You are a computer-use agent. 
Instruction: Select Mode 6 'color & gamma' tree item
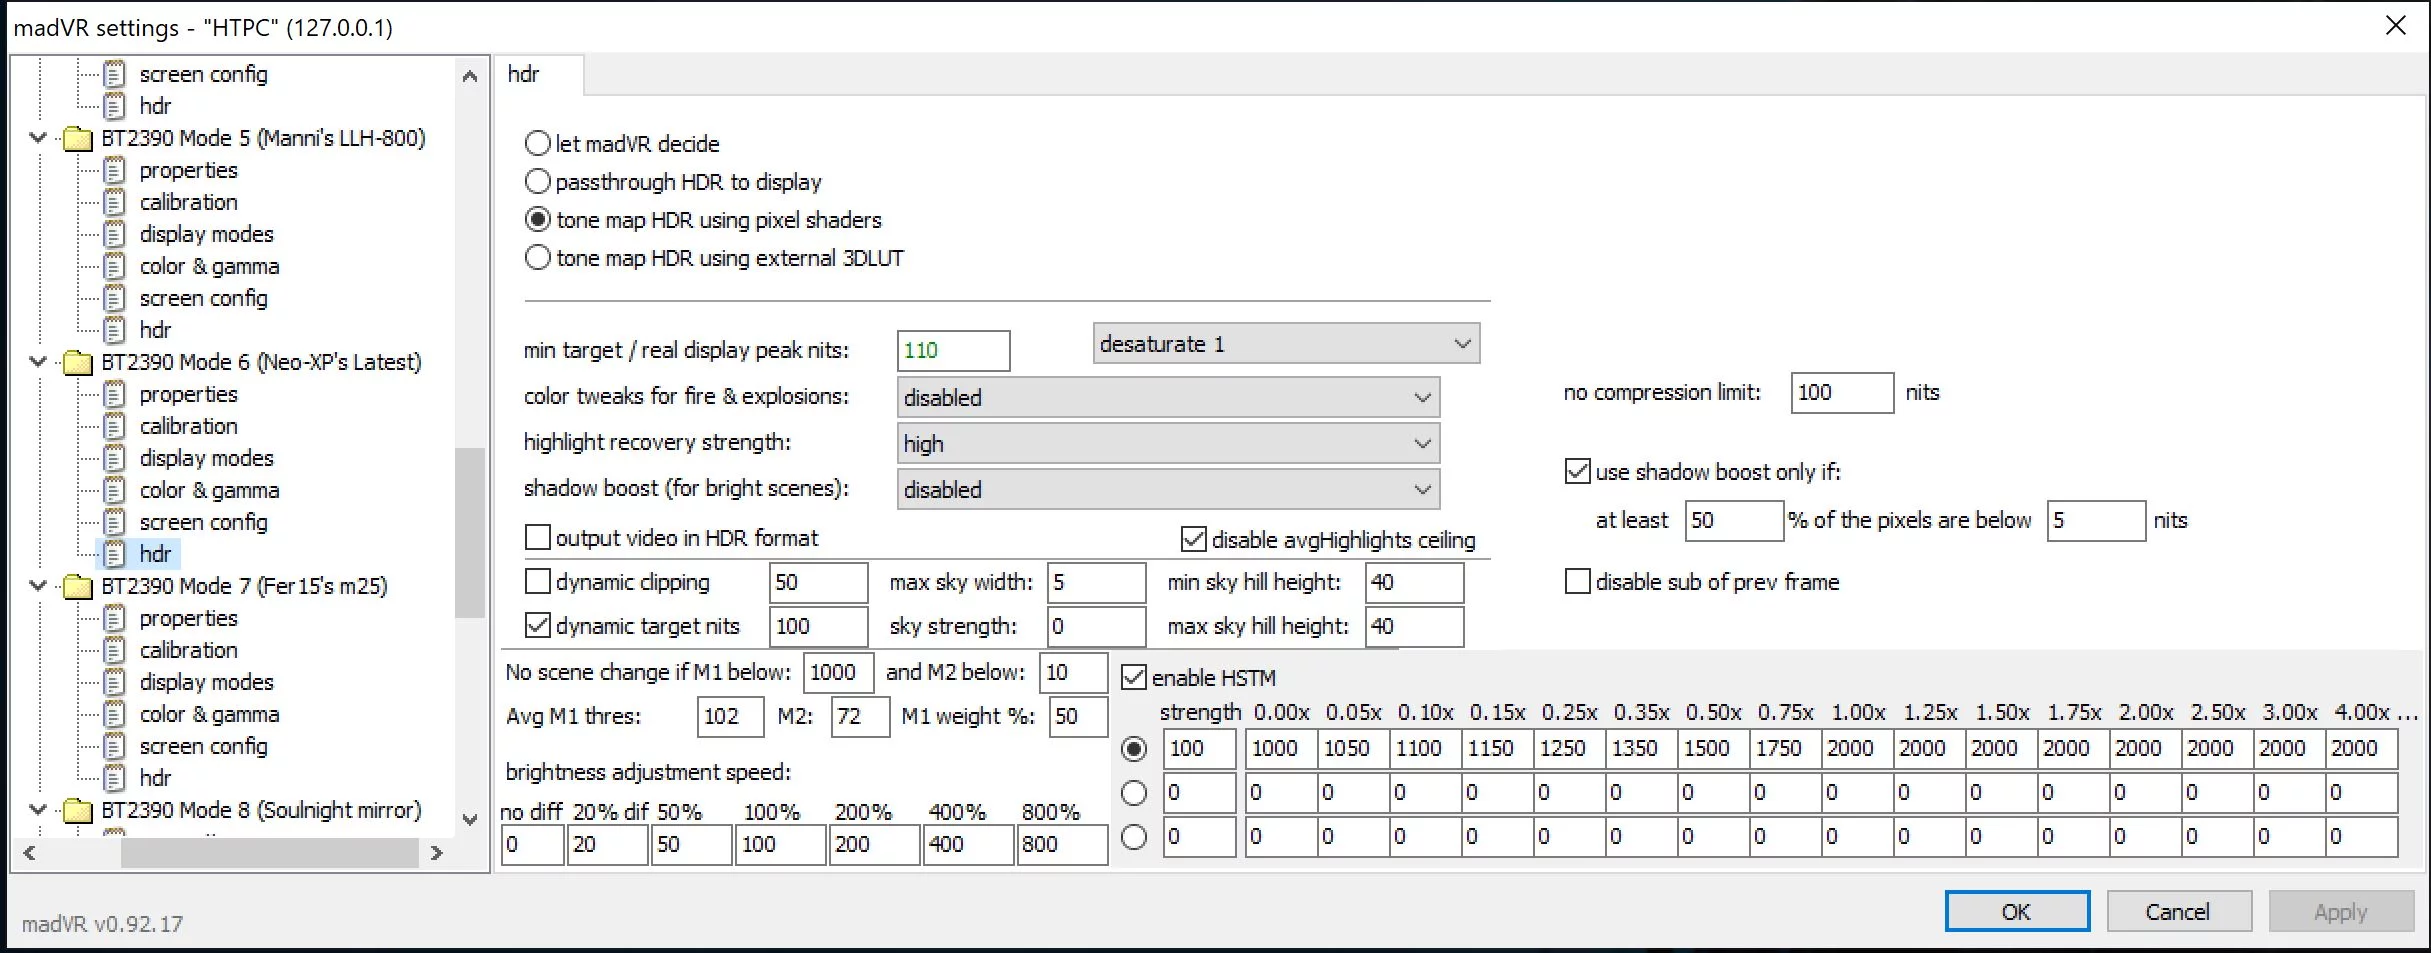point(209,490)
